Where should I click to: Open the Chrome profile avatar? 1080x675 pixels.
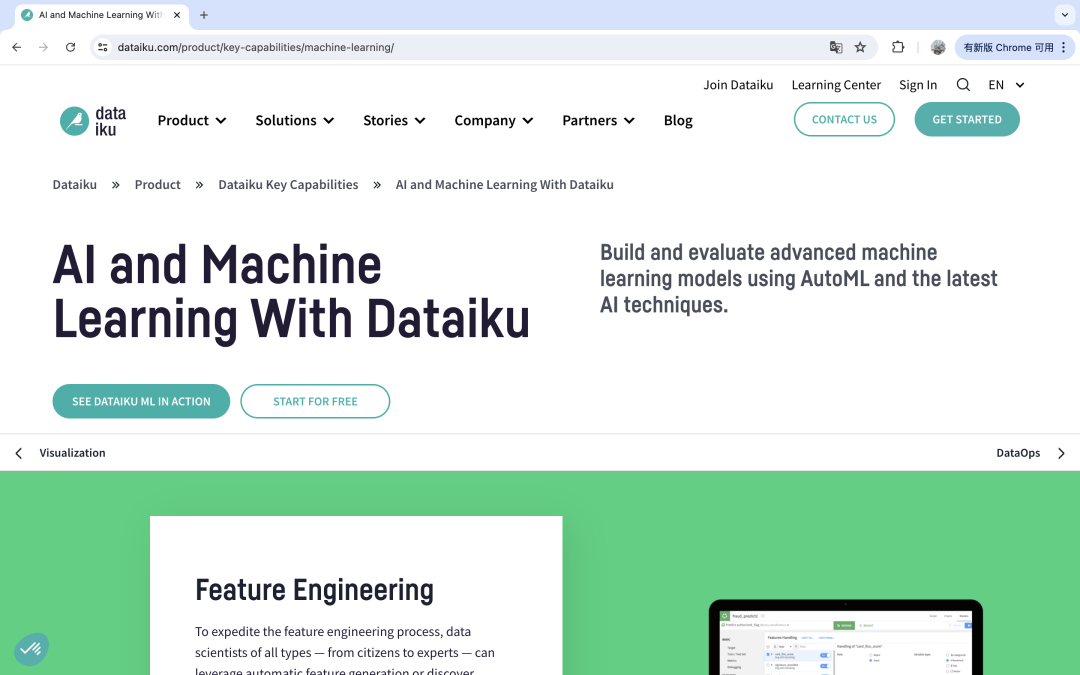[938, 47]
